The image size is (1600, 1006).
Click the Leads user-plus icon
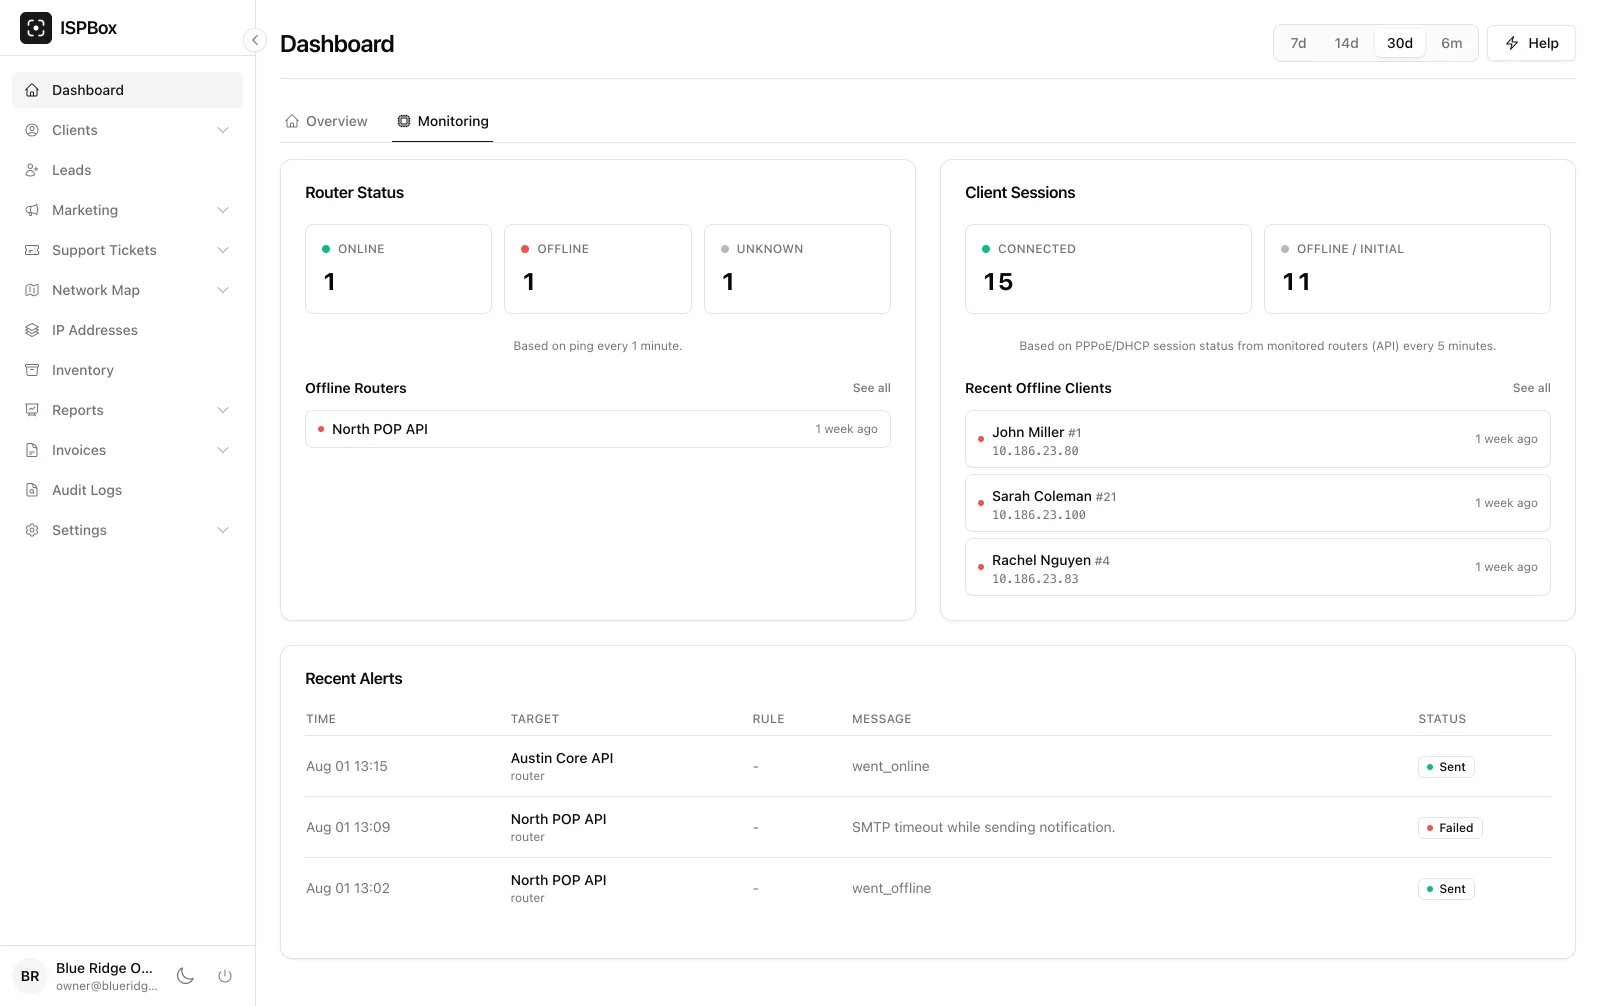point(32,170)
